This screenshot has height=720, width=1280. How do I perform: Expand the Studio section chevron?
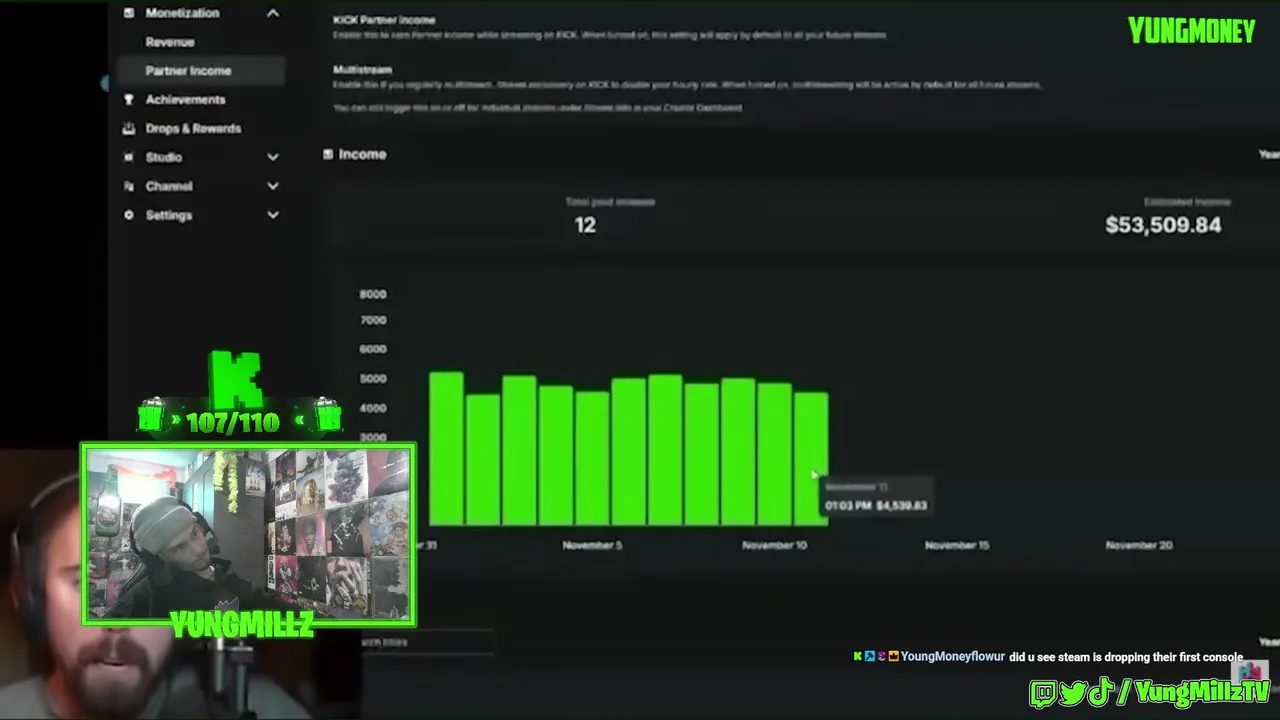pos(272,157)
